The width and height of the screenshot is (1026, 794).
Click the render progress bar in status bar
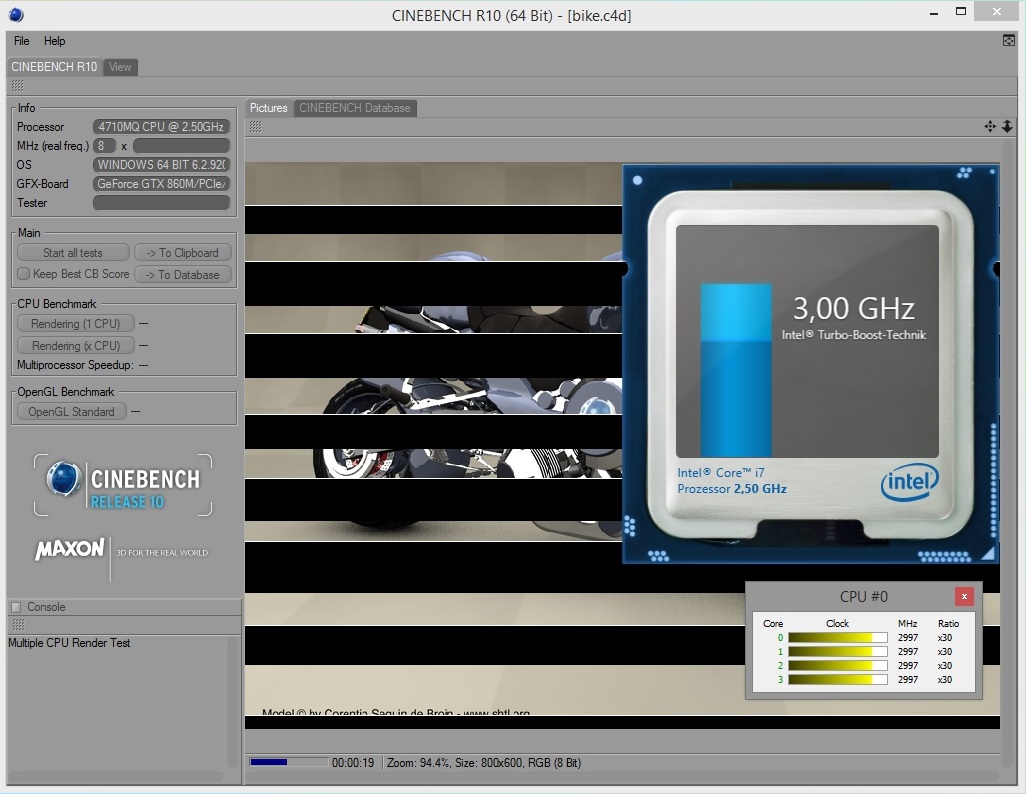pyautogui.click(x=289, y=762)
